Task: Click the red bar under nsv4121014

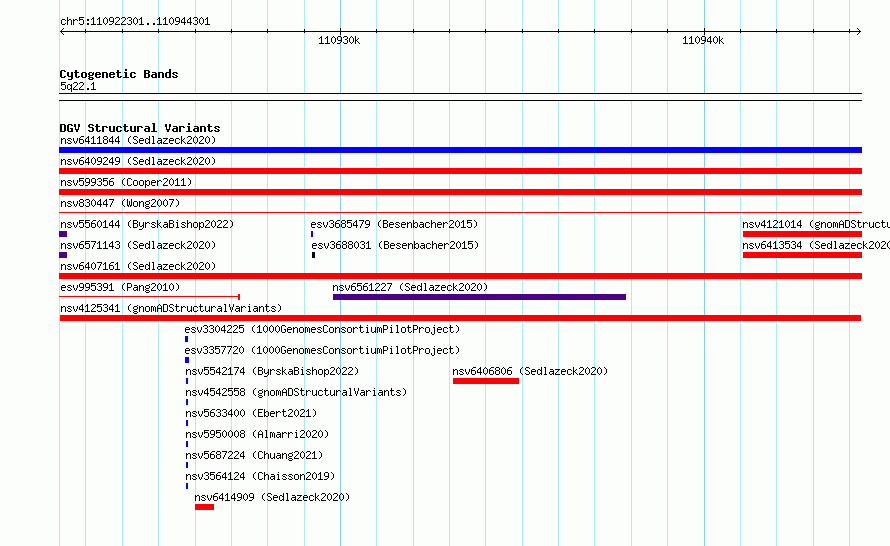Action: (802, 234)
